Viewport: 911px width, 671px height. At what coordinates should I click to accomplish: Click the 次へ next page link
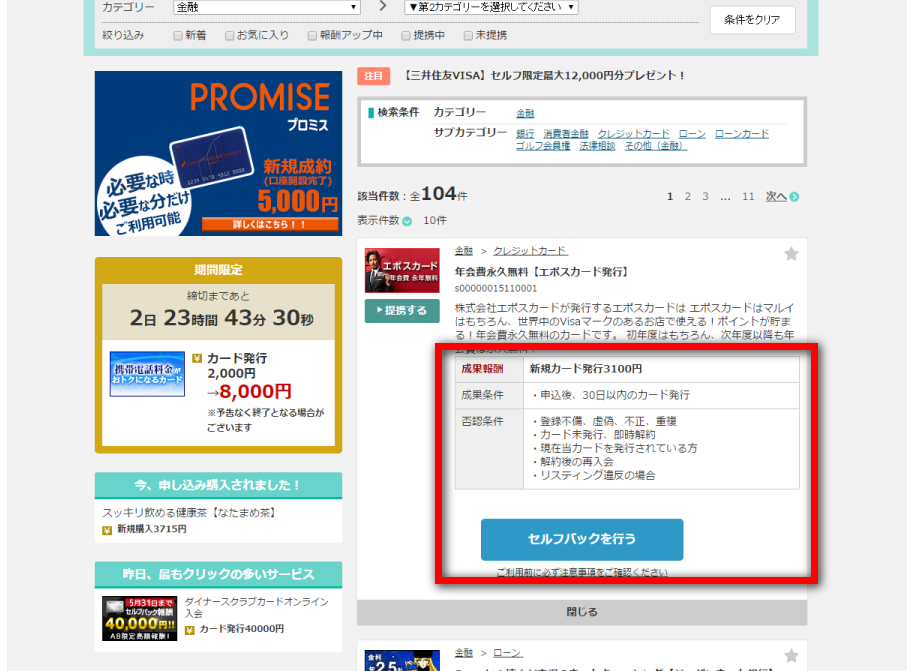click(776, 196)
